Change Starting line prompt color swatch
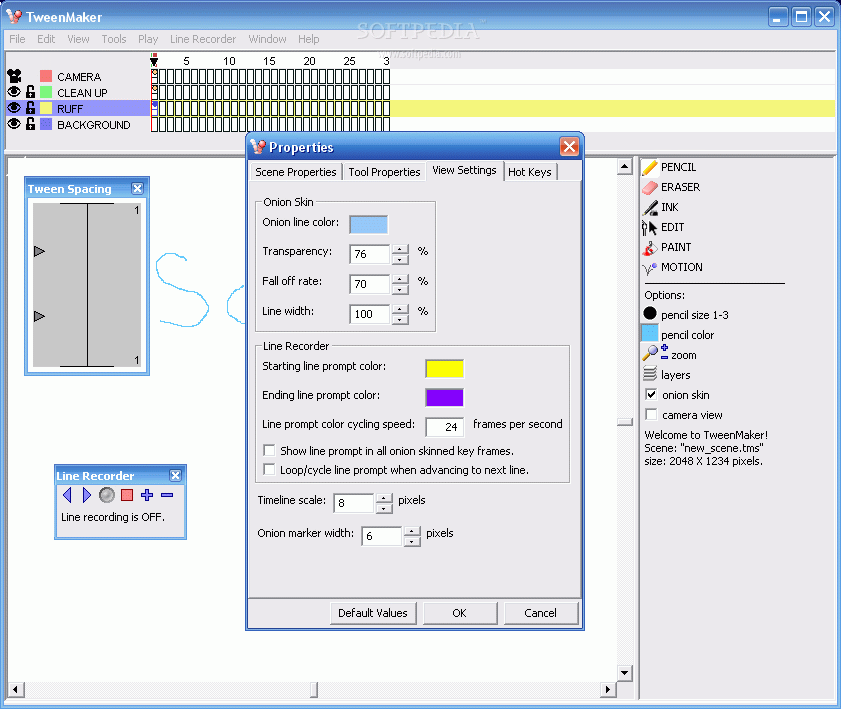This screenshot has height=709, width=841. (x=445, y=369)
